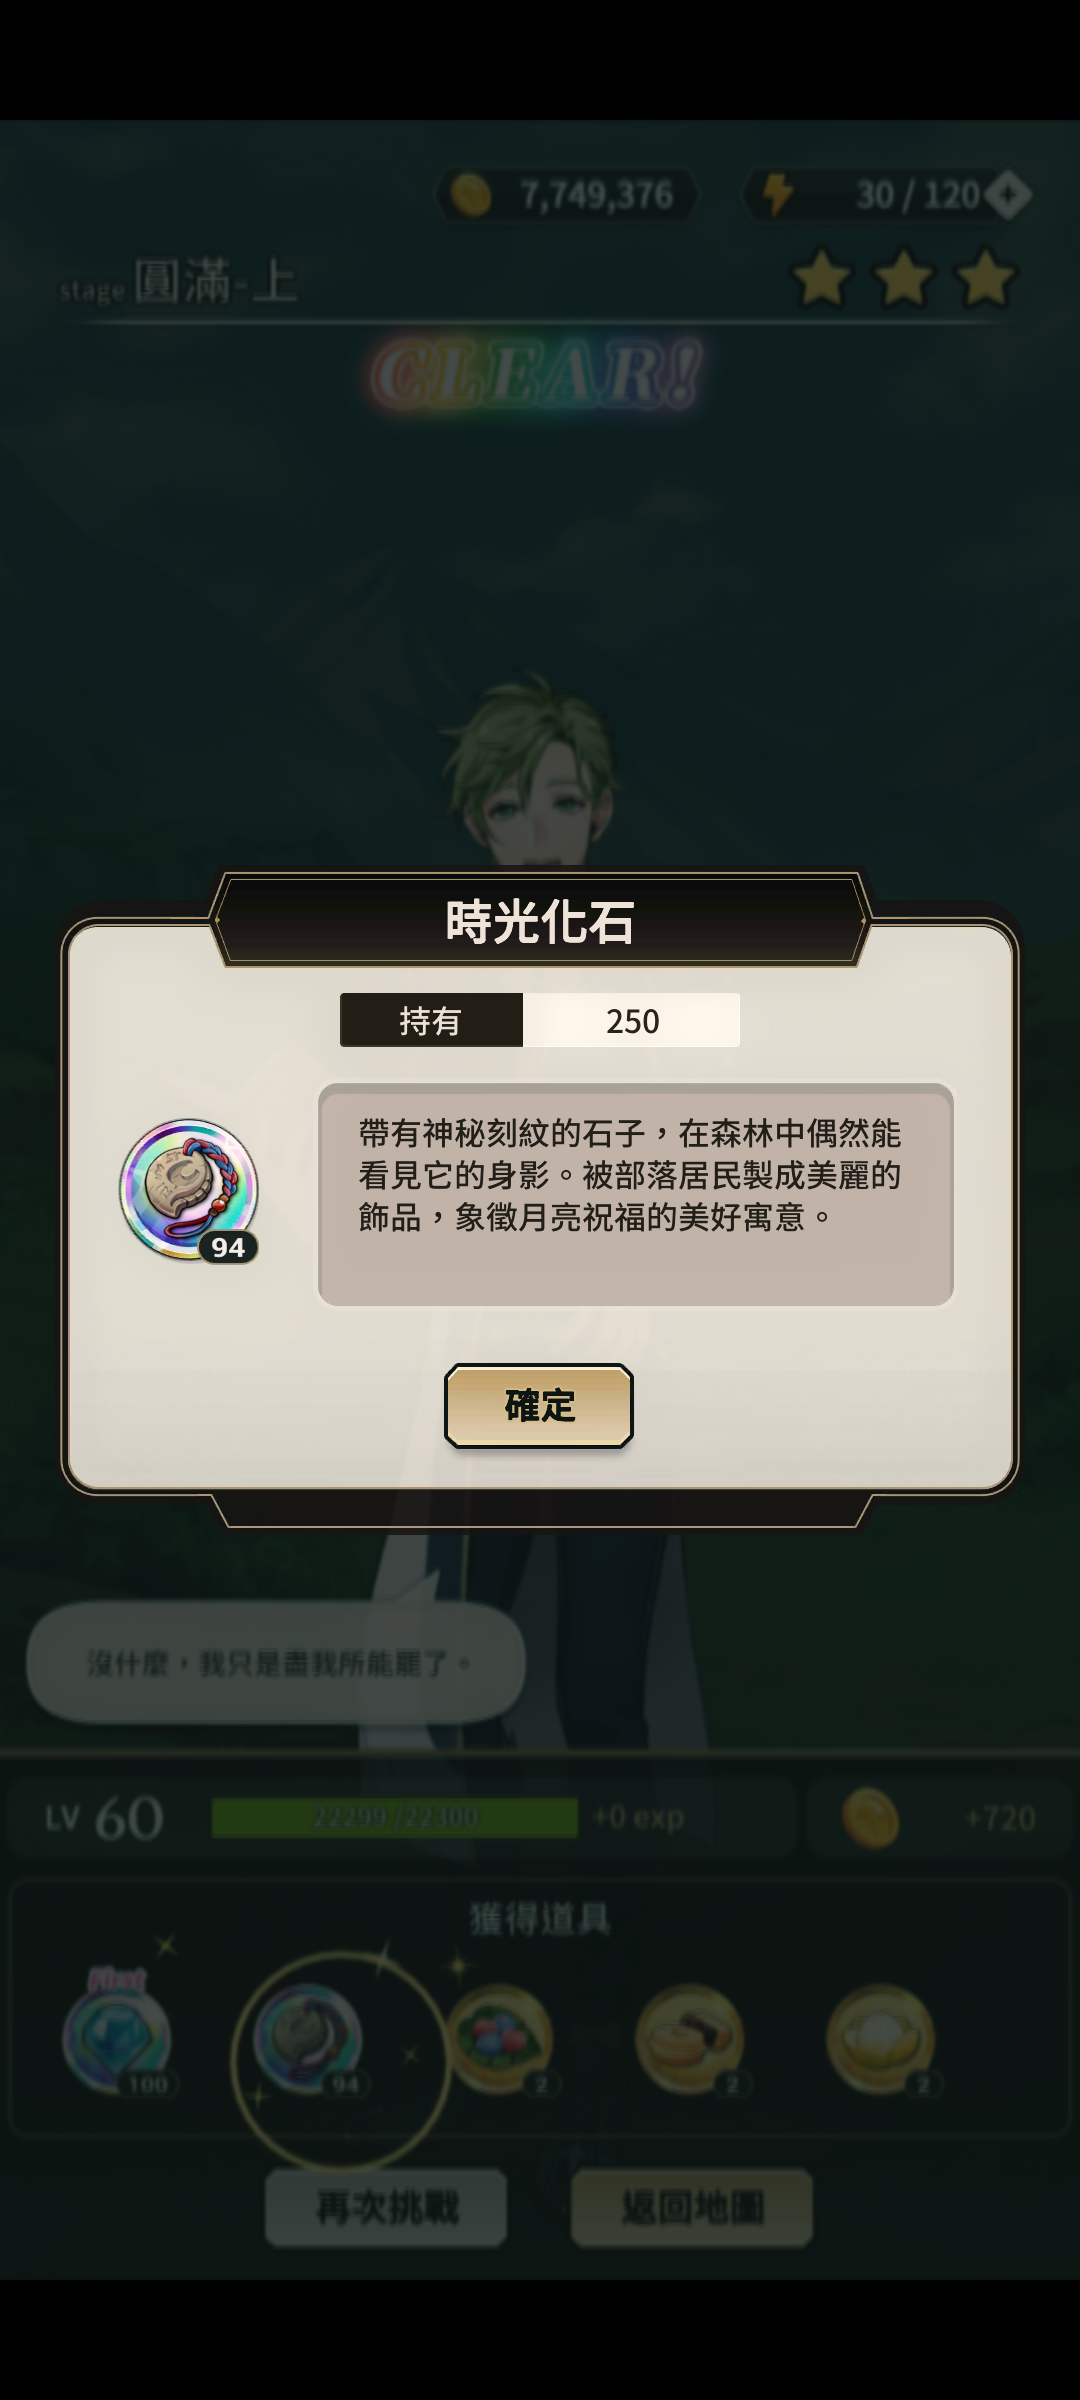Open the berry basket reward item

[499, 2039]
